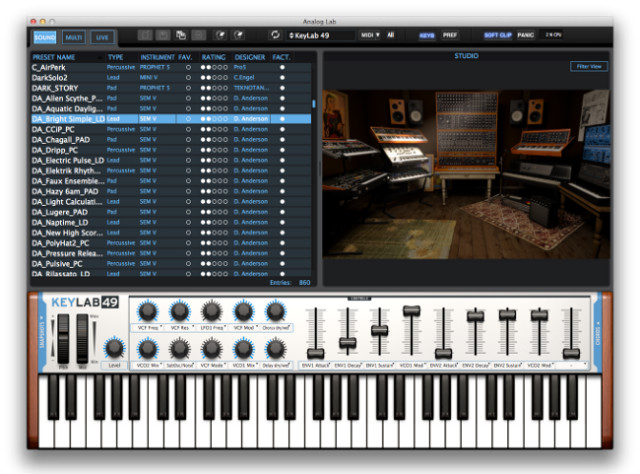Screen dimensions: 640x474
Task: Open the KeyLab 49 controller dropdown
Action: tap(321, 36)
